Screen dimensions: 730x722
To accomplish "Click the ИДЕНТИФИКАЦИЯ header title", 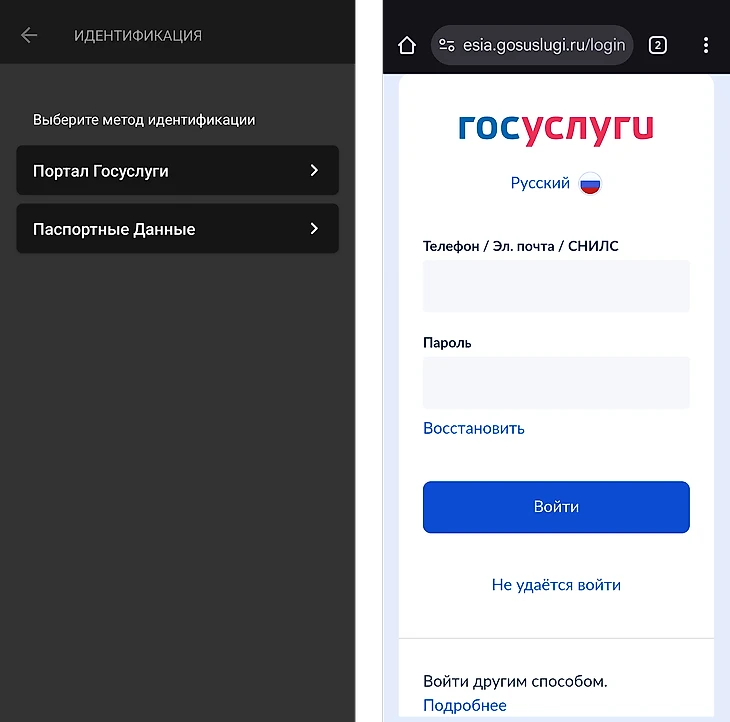I will click(138, 35).
